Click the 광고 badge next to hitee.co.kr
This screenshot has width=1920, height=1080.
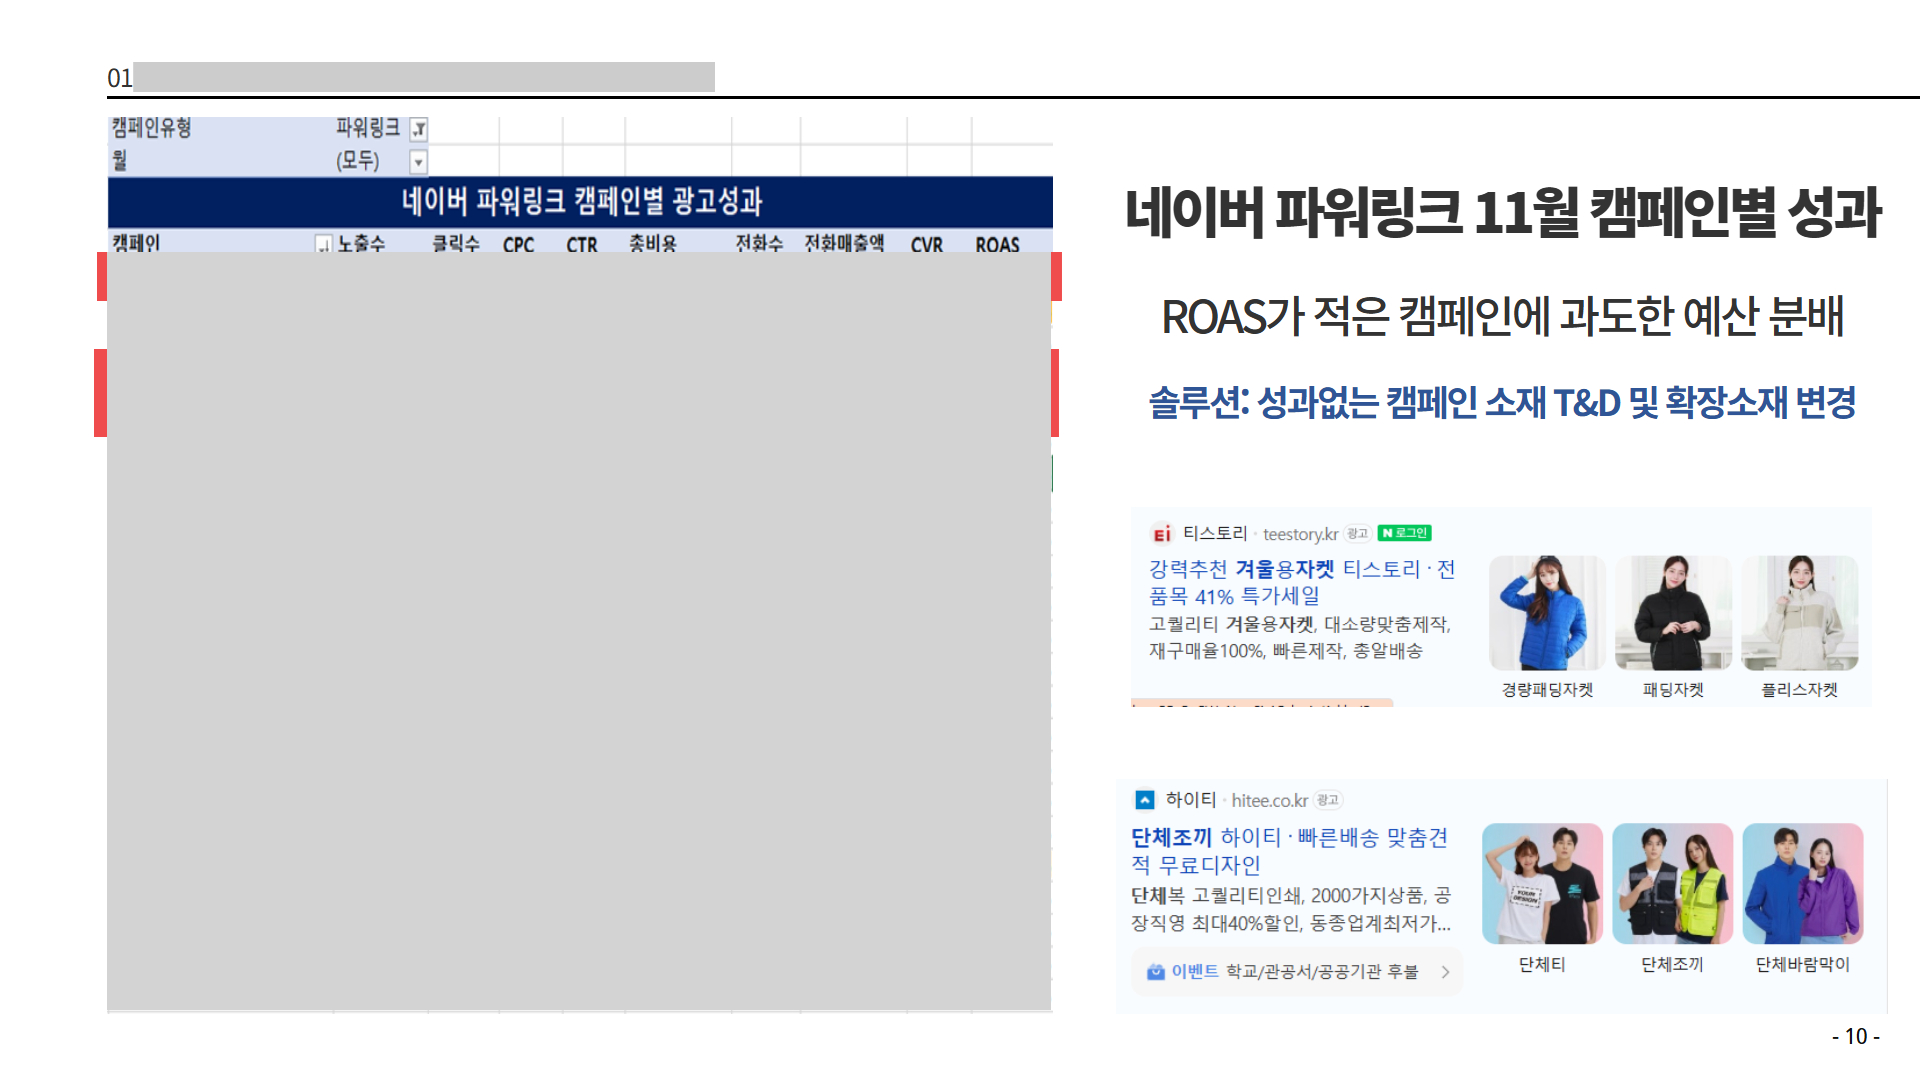[x=1327, y=800]
